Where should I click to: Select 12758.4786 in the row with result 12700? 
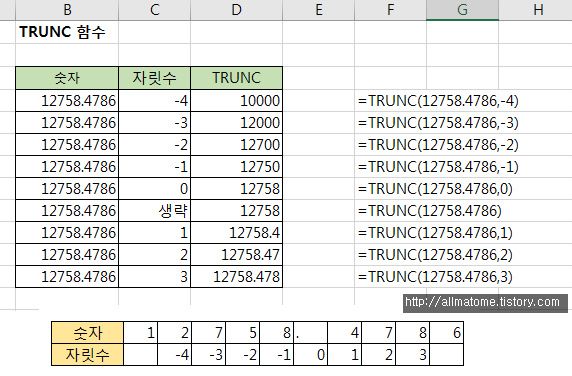(x=67, y=145)
